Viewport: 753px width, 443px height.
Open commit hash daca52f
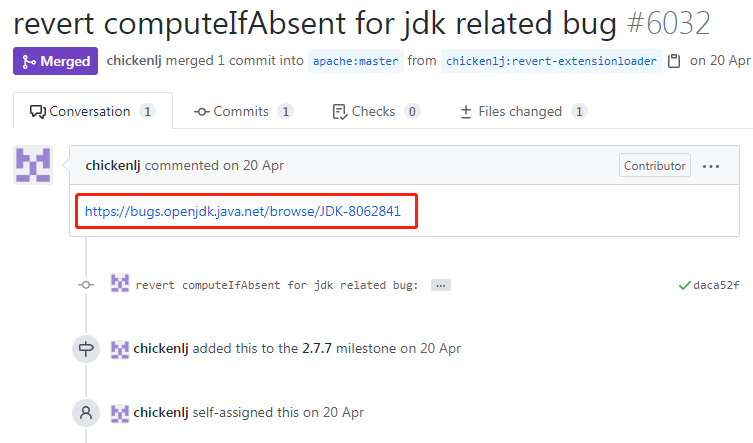tap(716, 285)
